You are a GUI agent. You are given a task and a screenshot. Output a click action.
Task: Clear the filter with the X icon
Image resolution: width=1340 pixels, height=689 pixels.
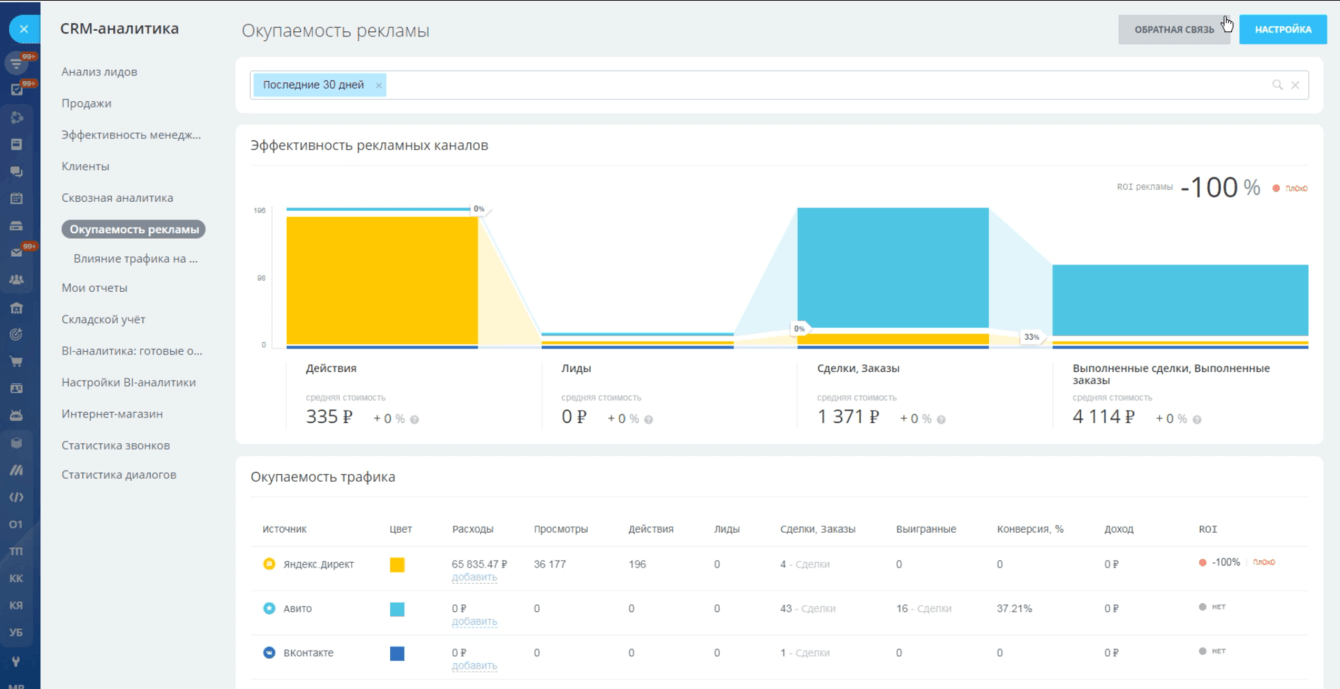pyautogui.click(x=1295, y=85)
